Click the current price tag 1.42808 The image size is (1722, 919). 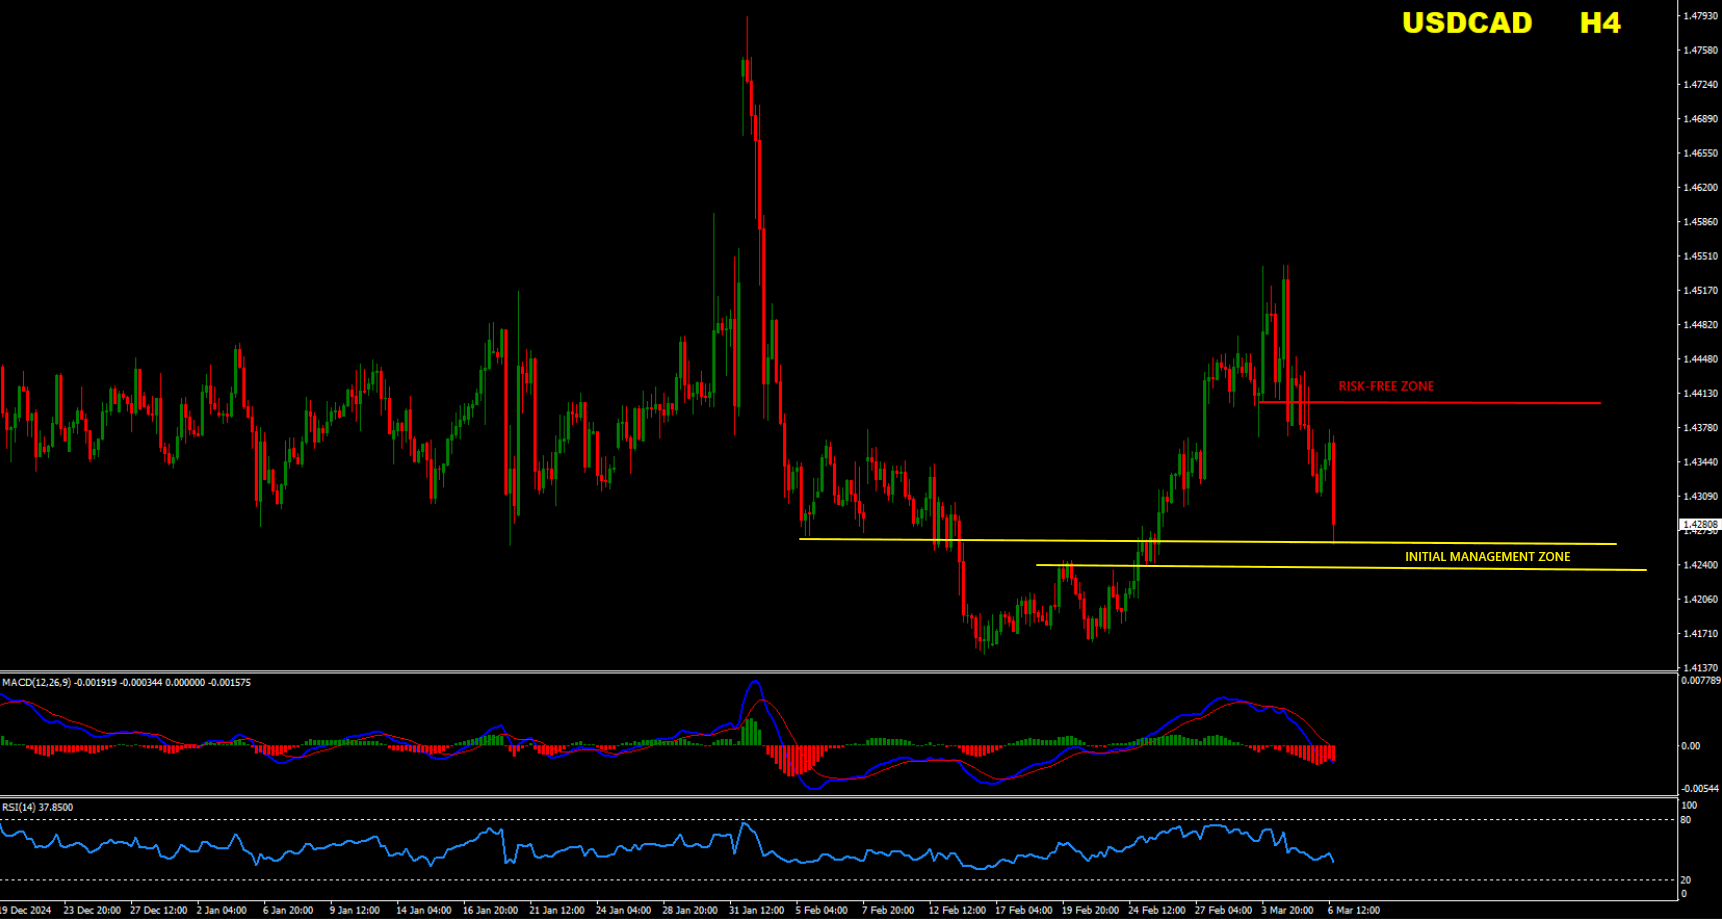click(1699, 524)
